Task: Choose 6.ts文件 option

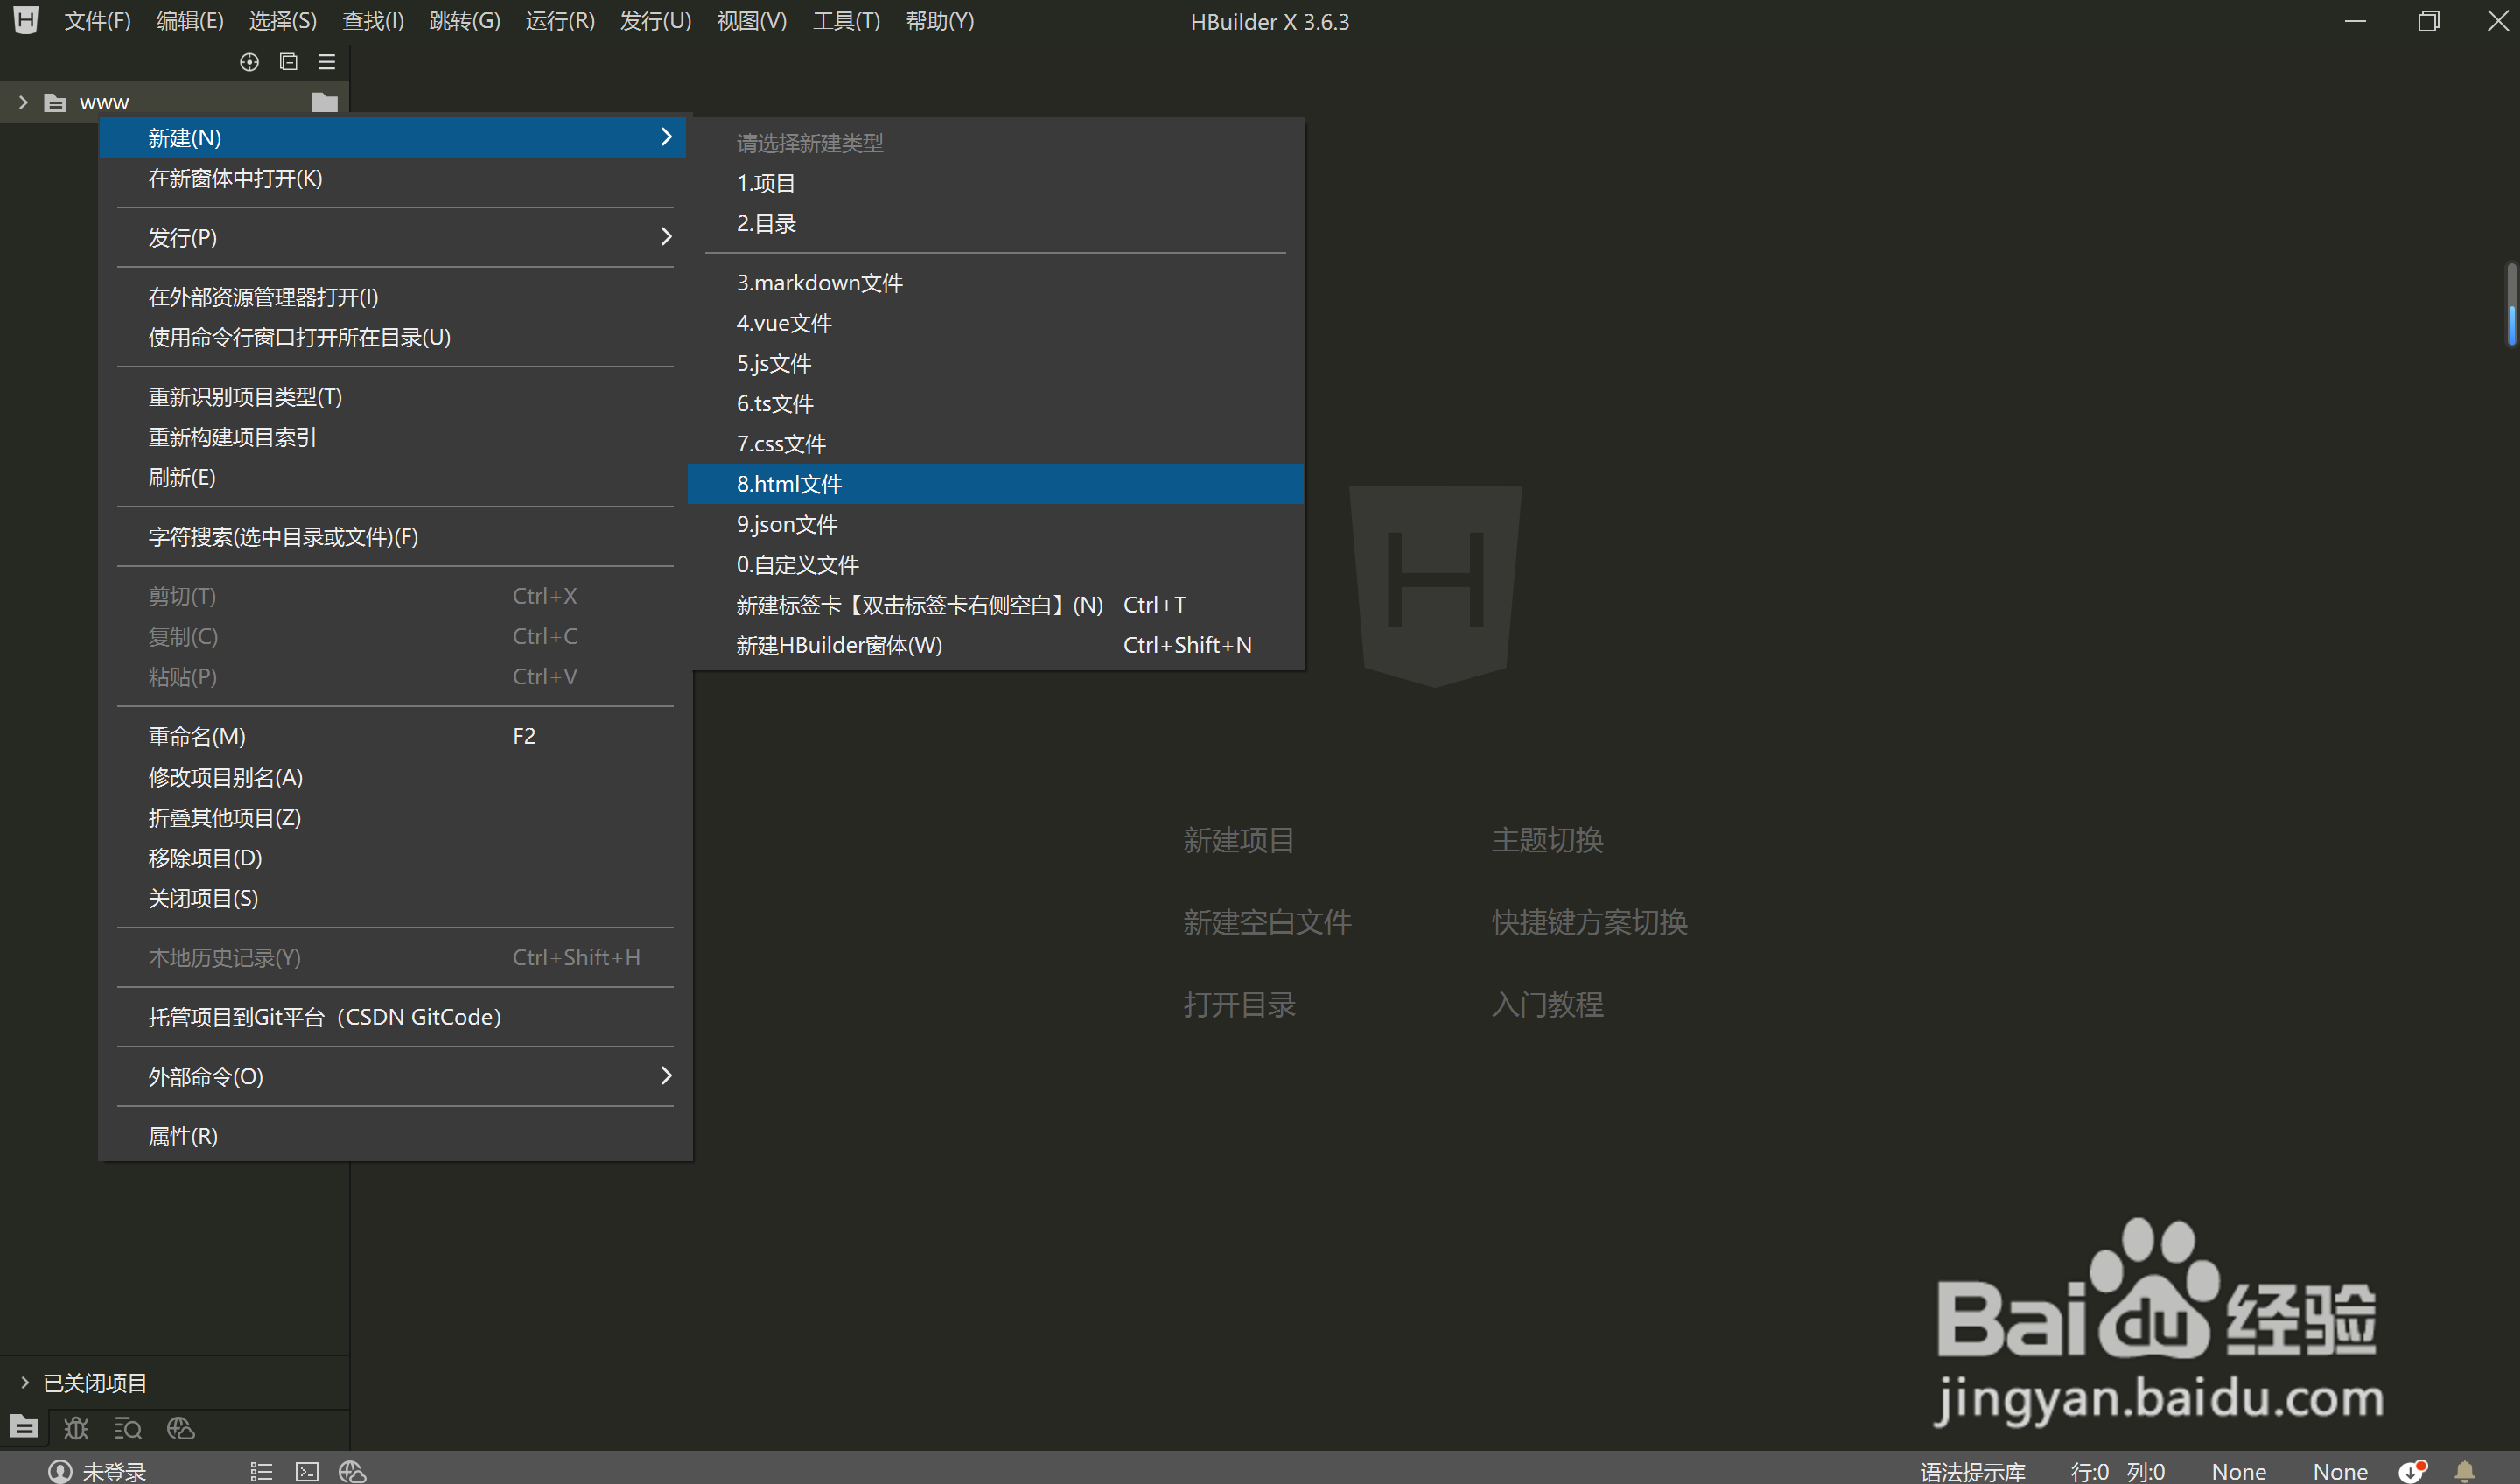Action: pyautogui.click(x=995, y=403)
